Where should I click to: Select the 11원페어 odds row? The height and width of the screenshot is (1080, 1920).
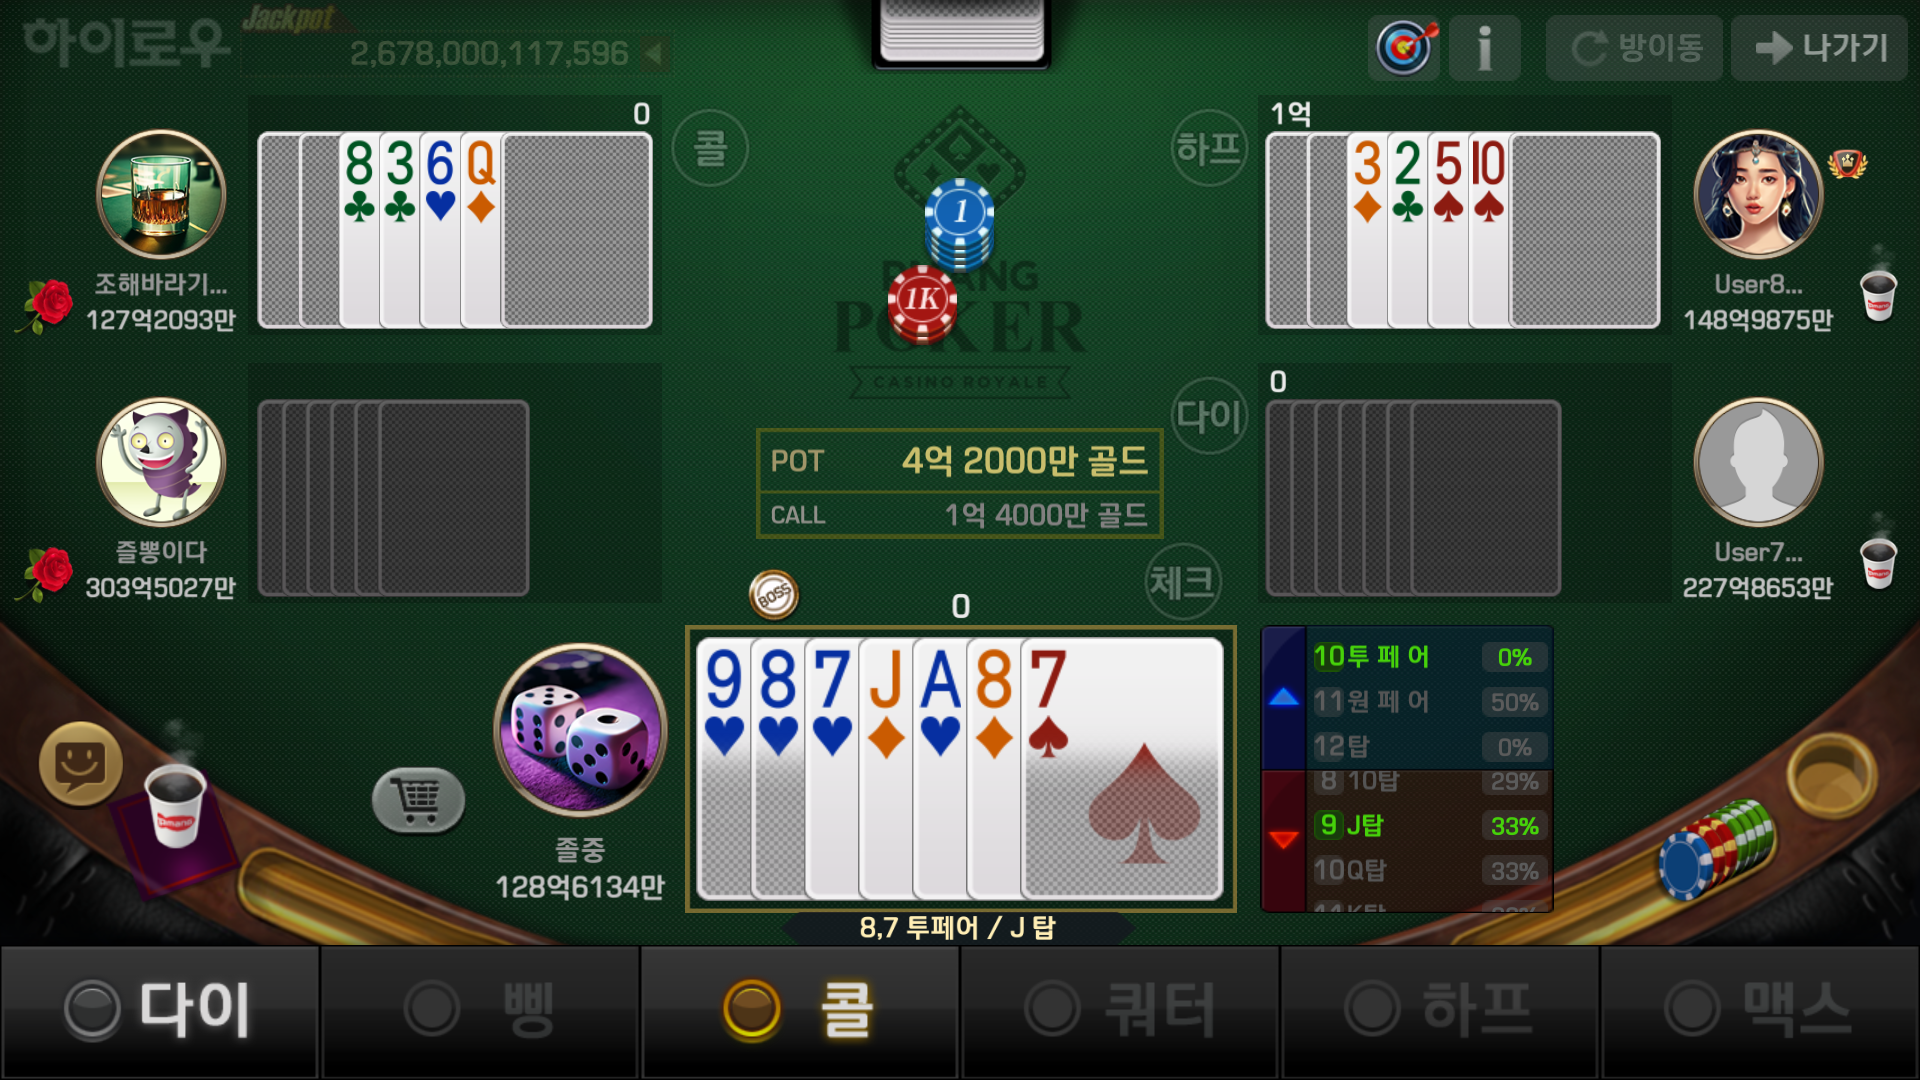(1430, 702)
